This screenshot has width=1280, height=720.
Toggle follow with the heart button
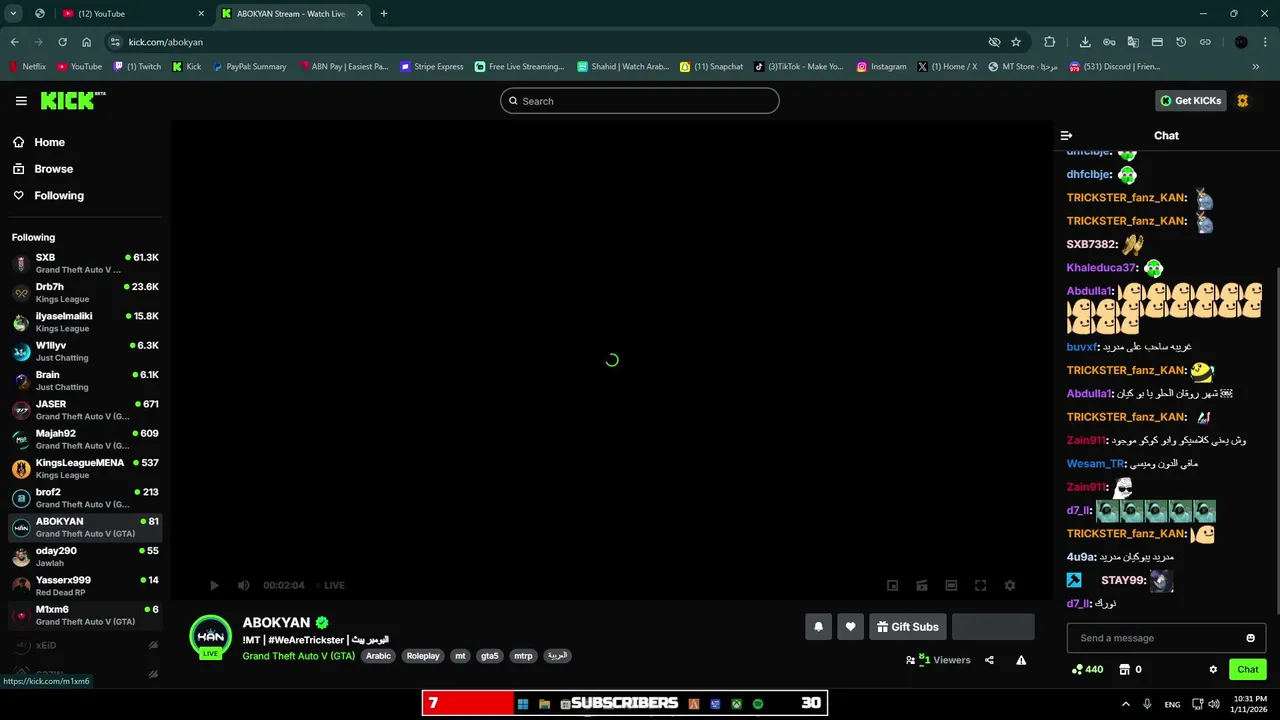(x=850, y=627)
